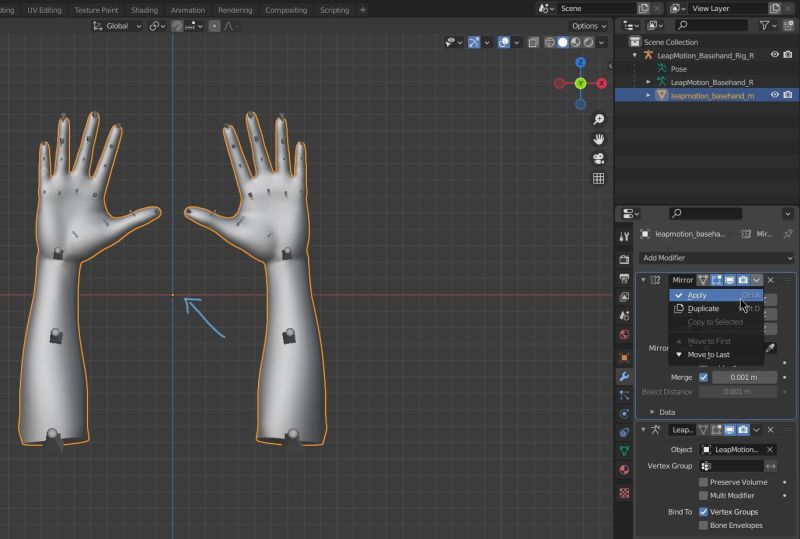Open the Output properties printer tab icon
This screenshot has width=800, height=539.
tap(624, 279)
